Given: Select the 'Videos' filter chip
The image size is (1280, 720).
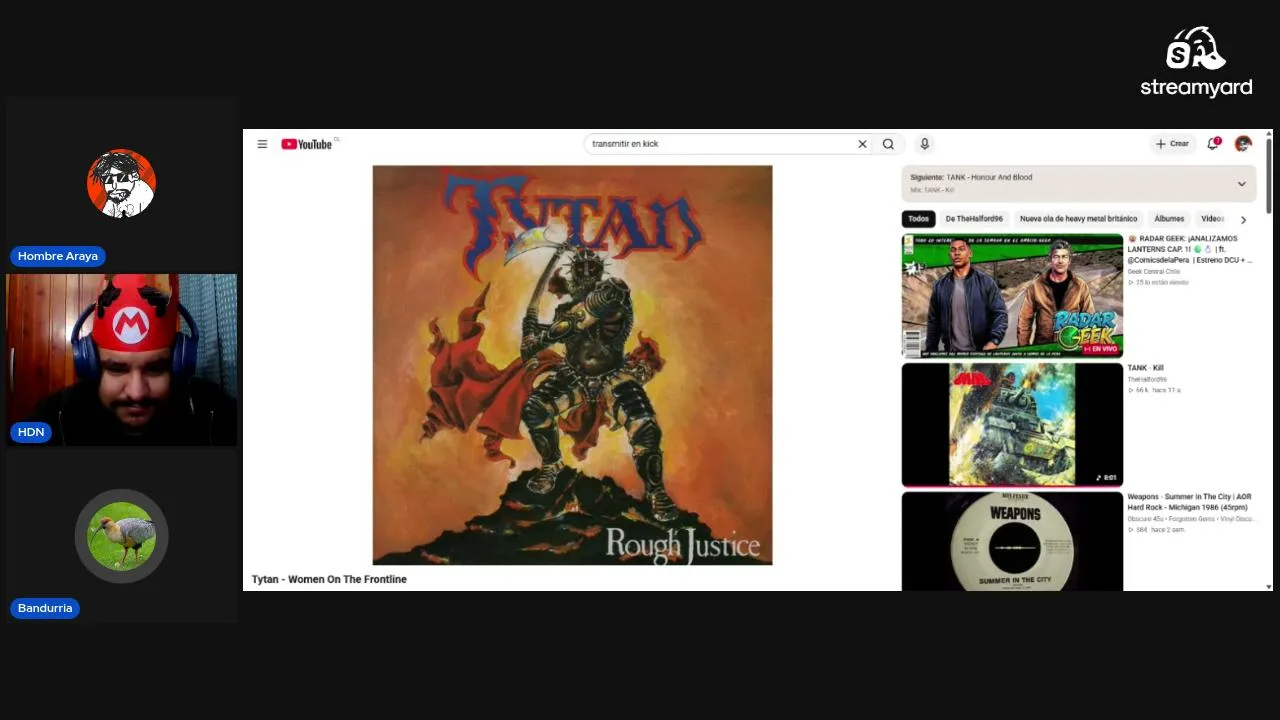Looking at the screenshot, I should click(x=1212, y=219).
